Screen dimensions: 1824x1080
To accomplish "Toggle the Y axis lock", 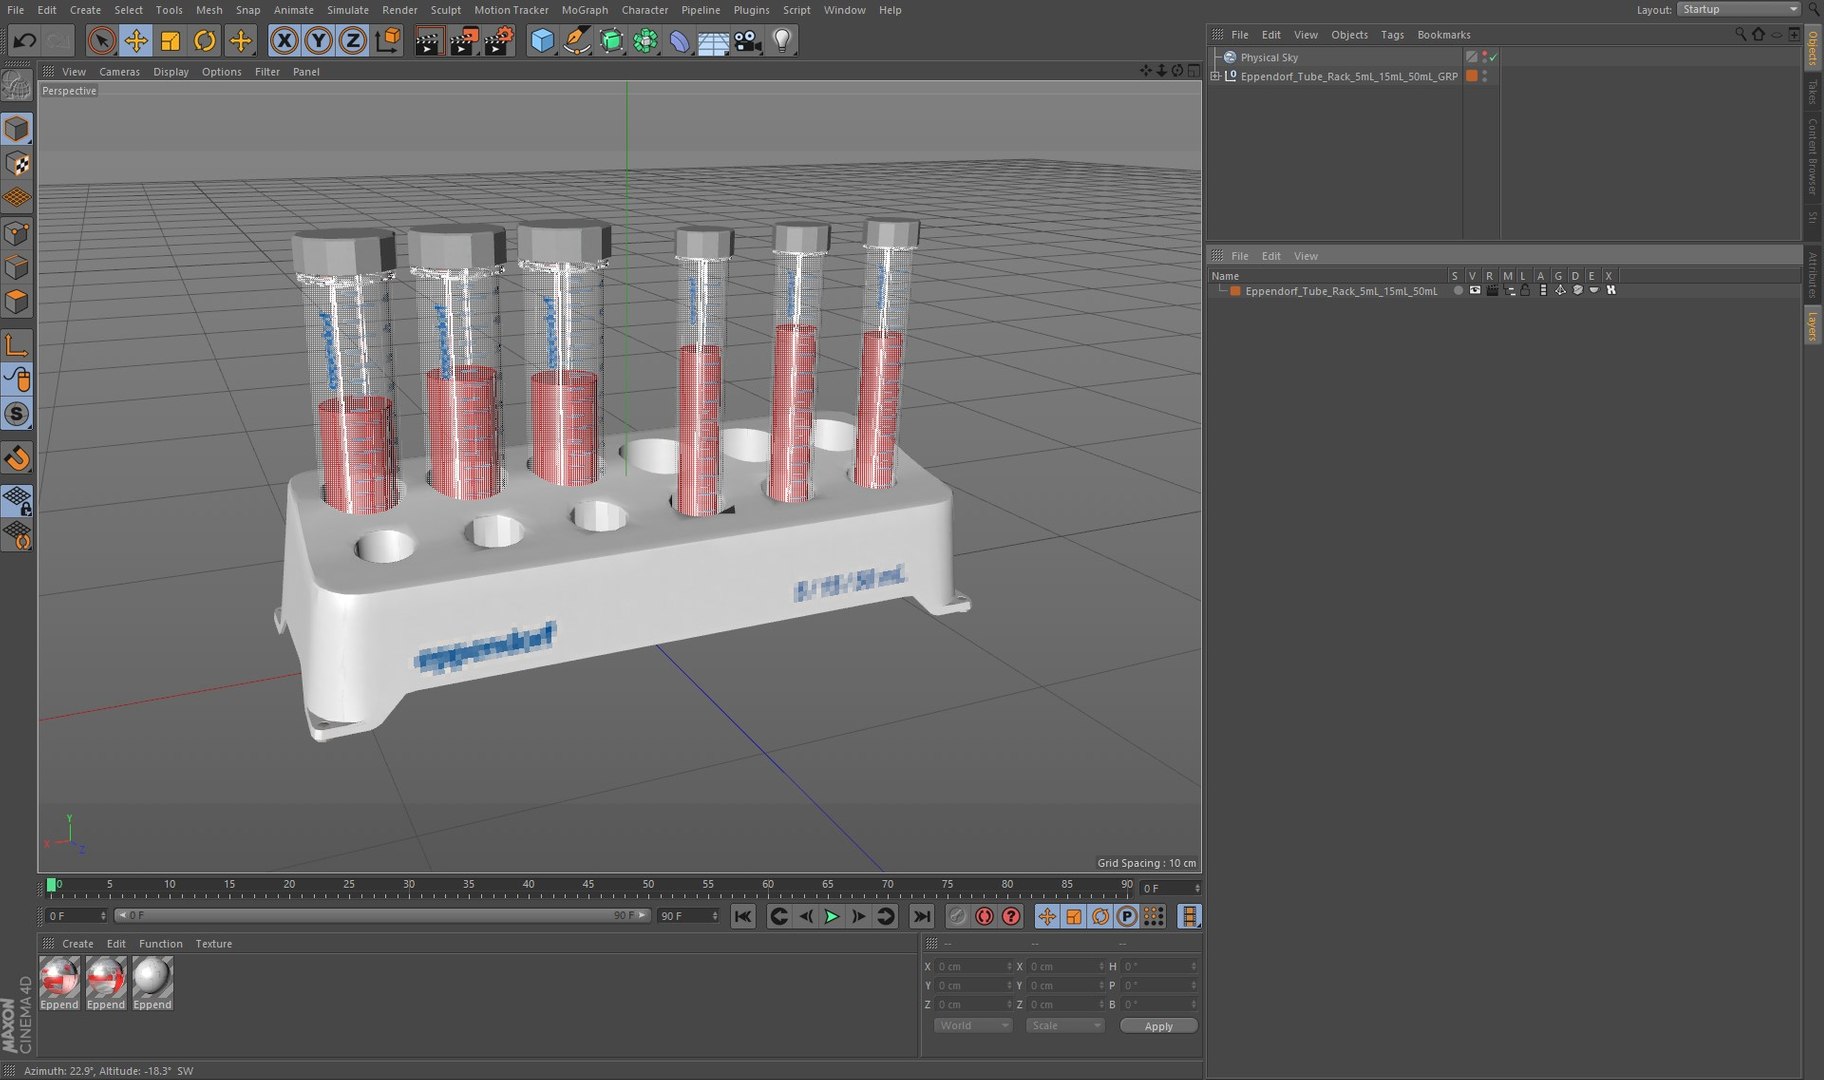I will [318, 41].
